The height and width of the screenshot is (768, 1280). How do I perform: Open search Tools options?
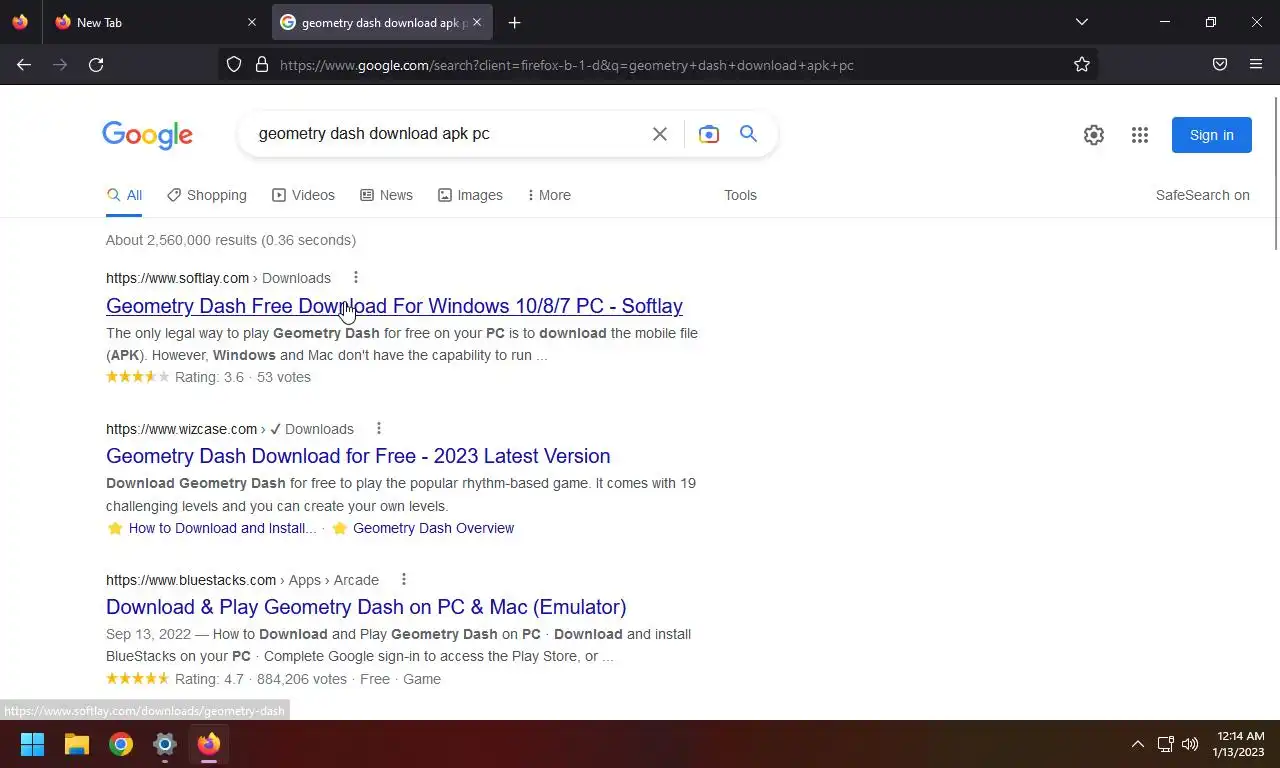pos(740,195)
